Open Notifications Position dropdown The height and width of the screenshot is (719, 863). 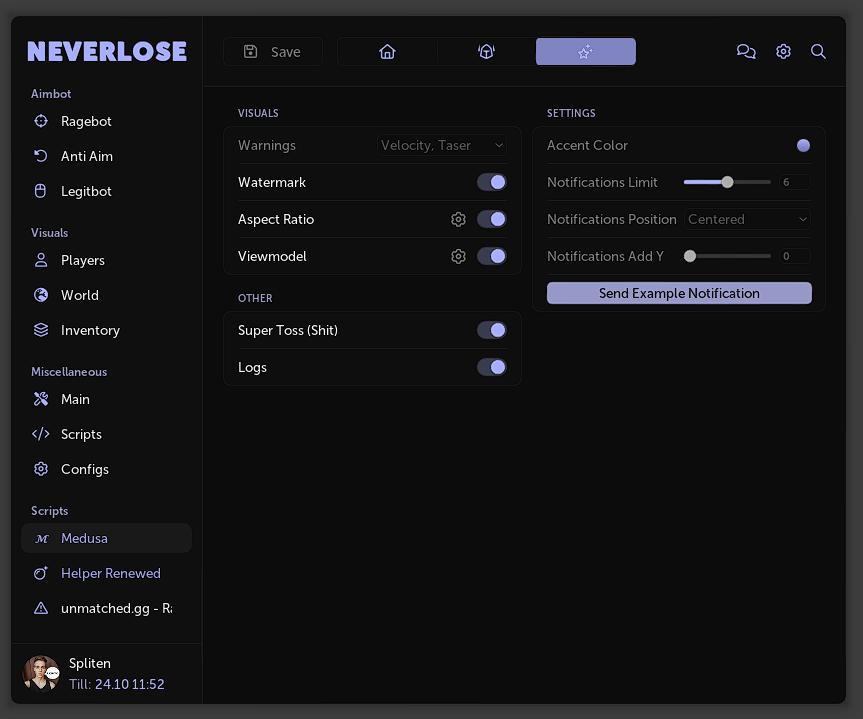coord(747,219)
